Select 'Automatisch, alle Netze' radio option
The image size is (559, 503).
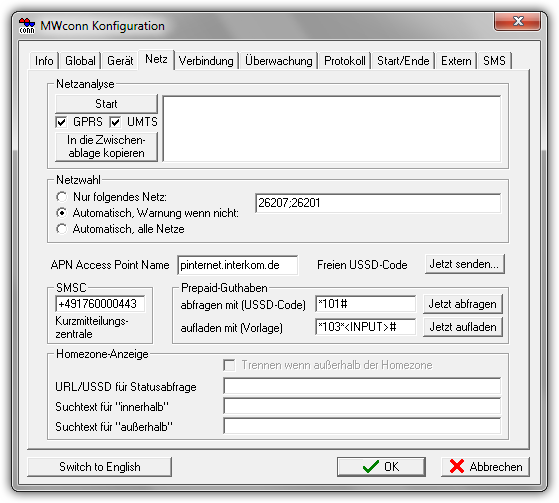pos(62,229)
